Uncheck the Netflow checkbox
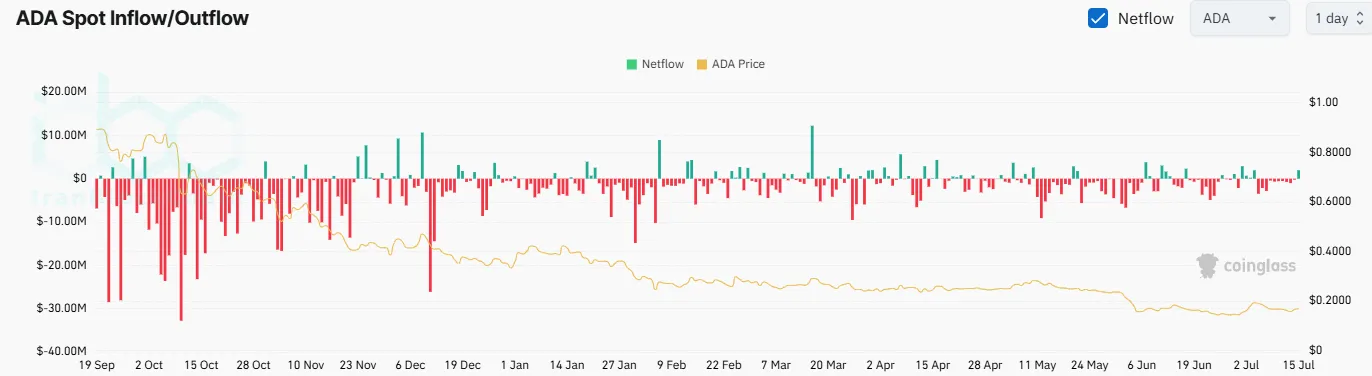The height and width of the screenshot is (376, 1372). [1098, 18]
